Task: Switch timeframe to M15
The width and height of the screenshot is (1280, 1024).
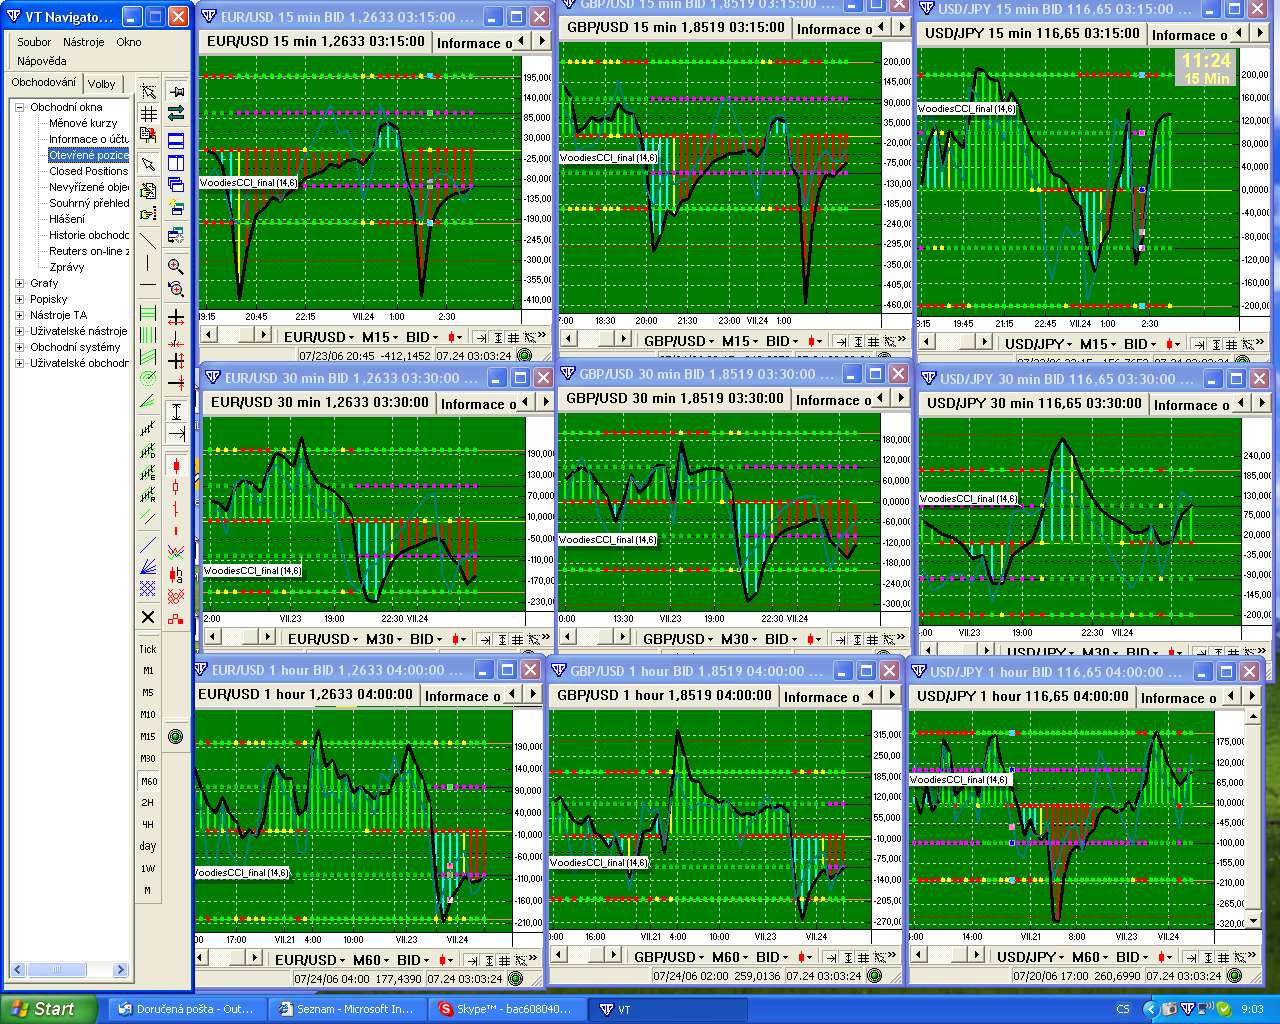Action: [148, 737]
